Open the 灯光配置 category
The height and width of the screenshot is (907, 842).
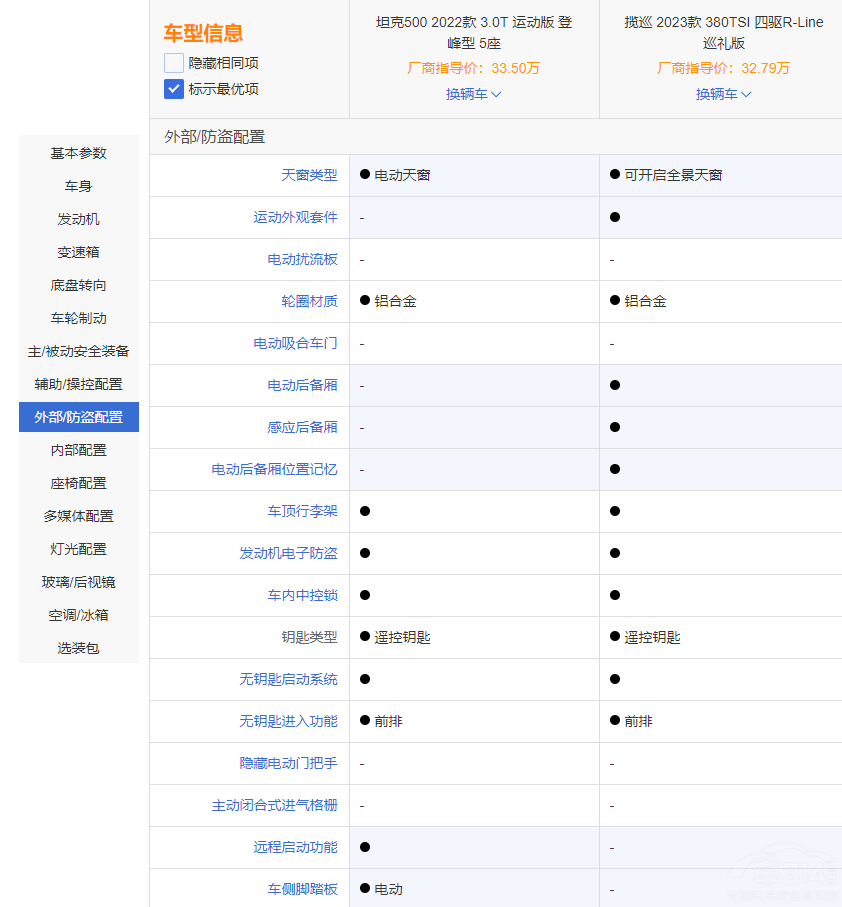coord(79,549)
